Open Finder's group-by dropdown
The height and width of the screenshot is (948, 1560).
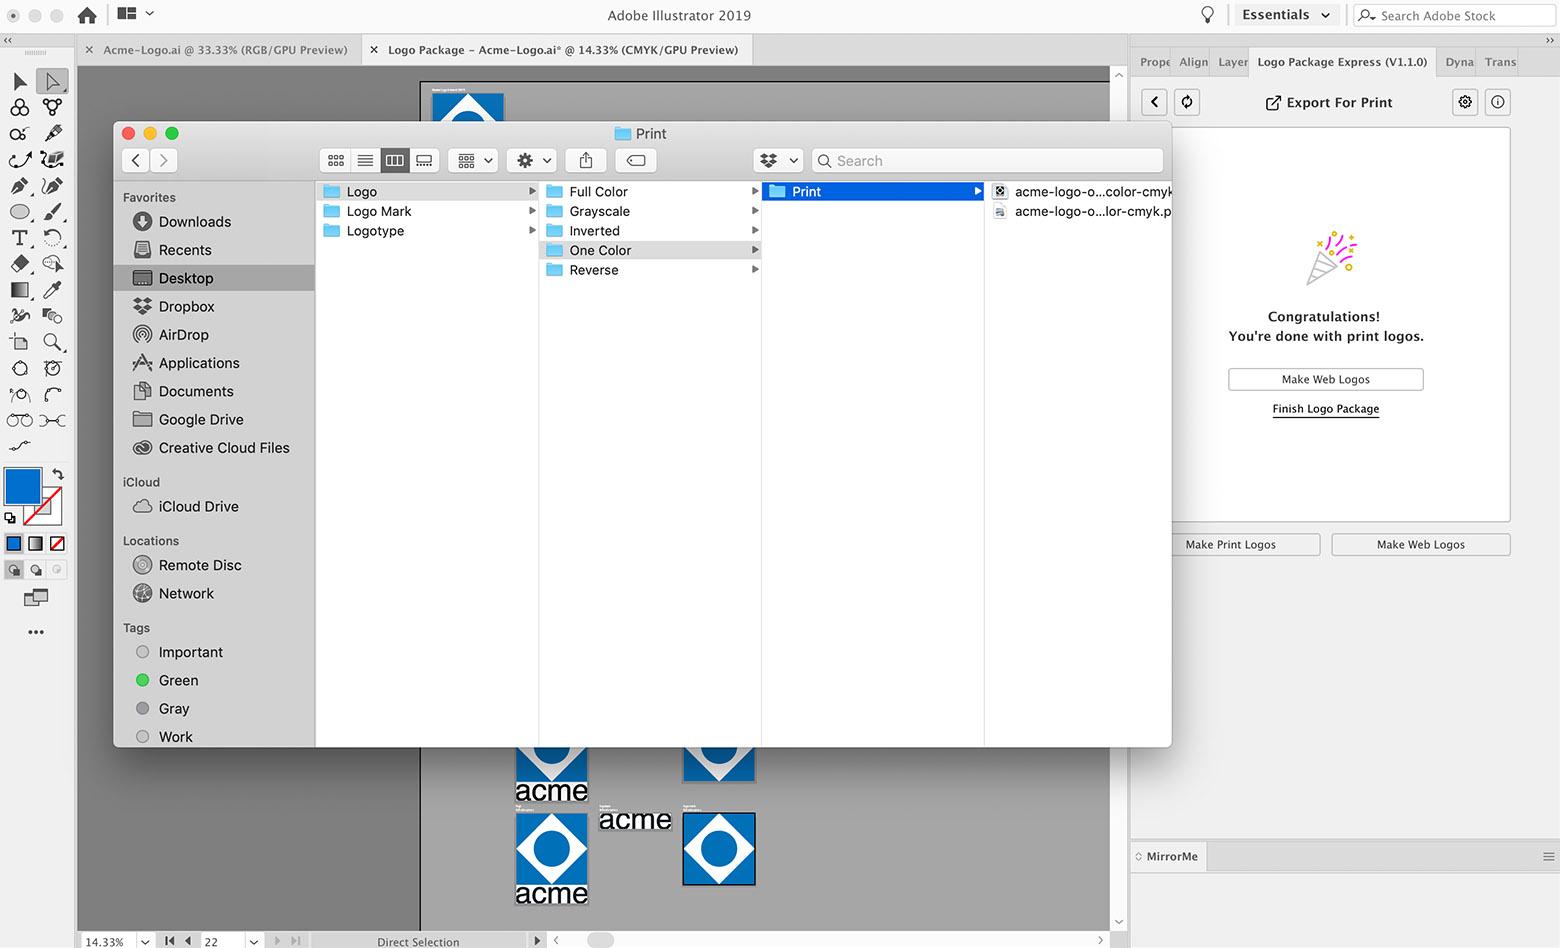[x=473, y=160]
